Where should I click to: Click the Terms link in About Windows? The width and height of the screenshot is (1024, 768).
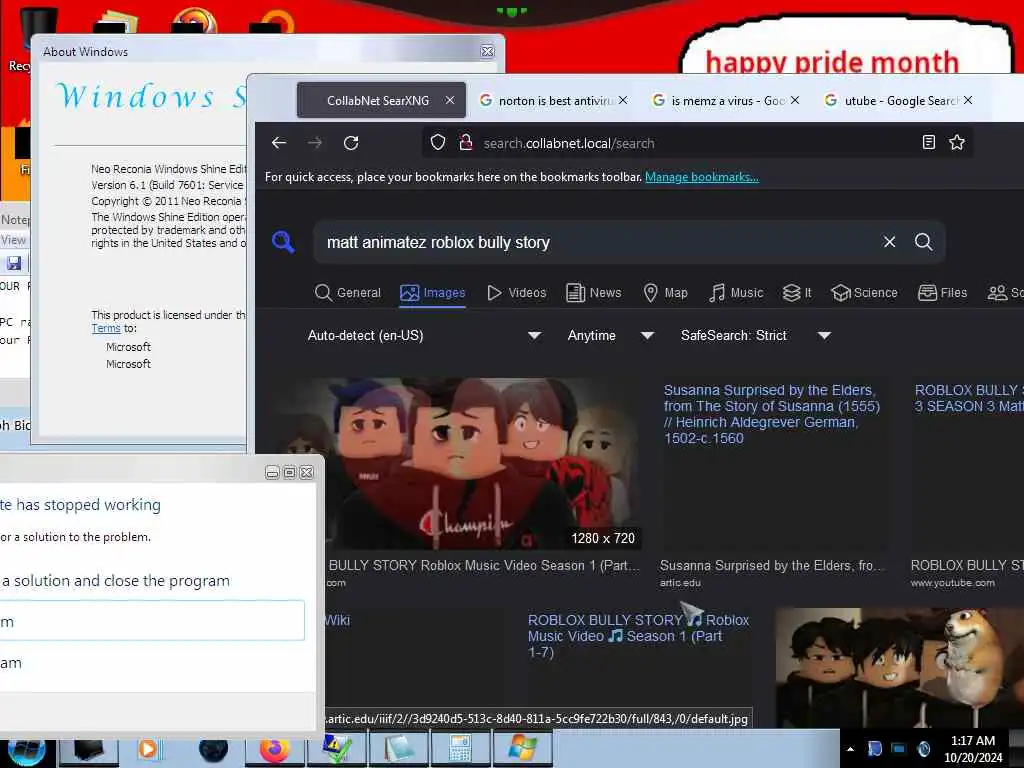tap(106, 328)
